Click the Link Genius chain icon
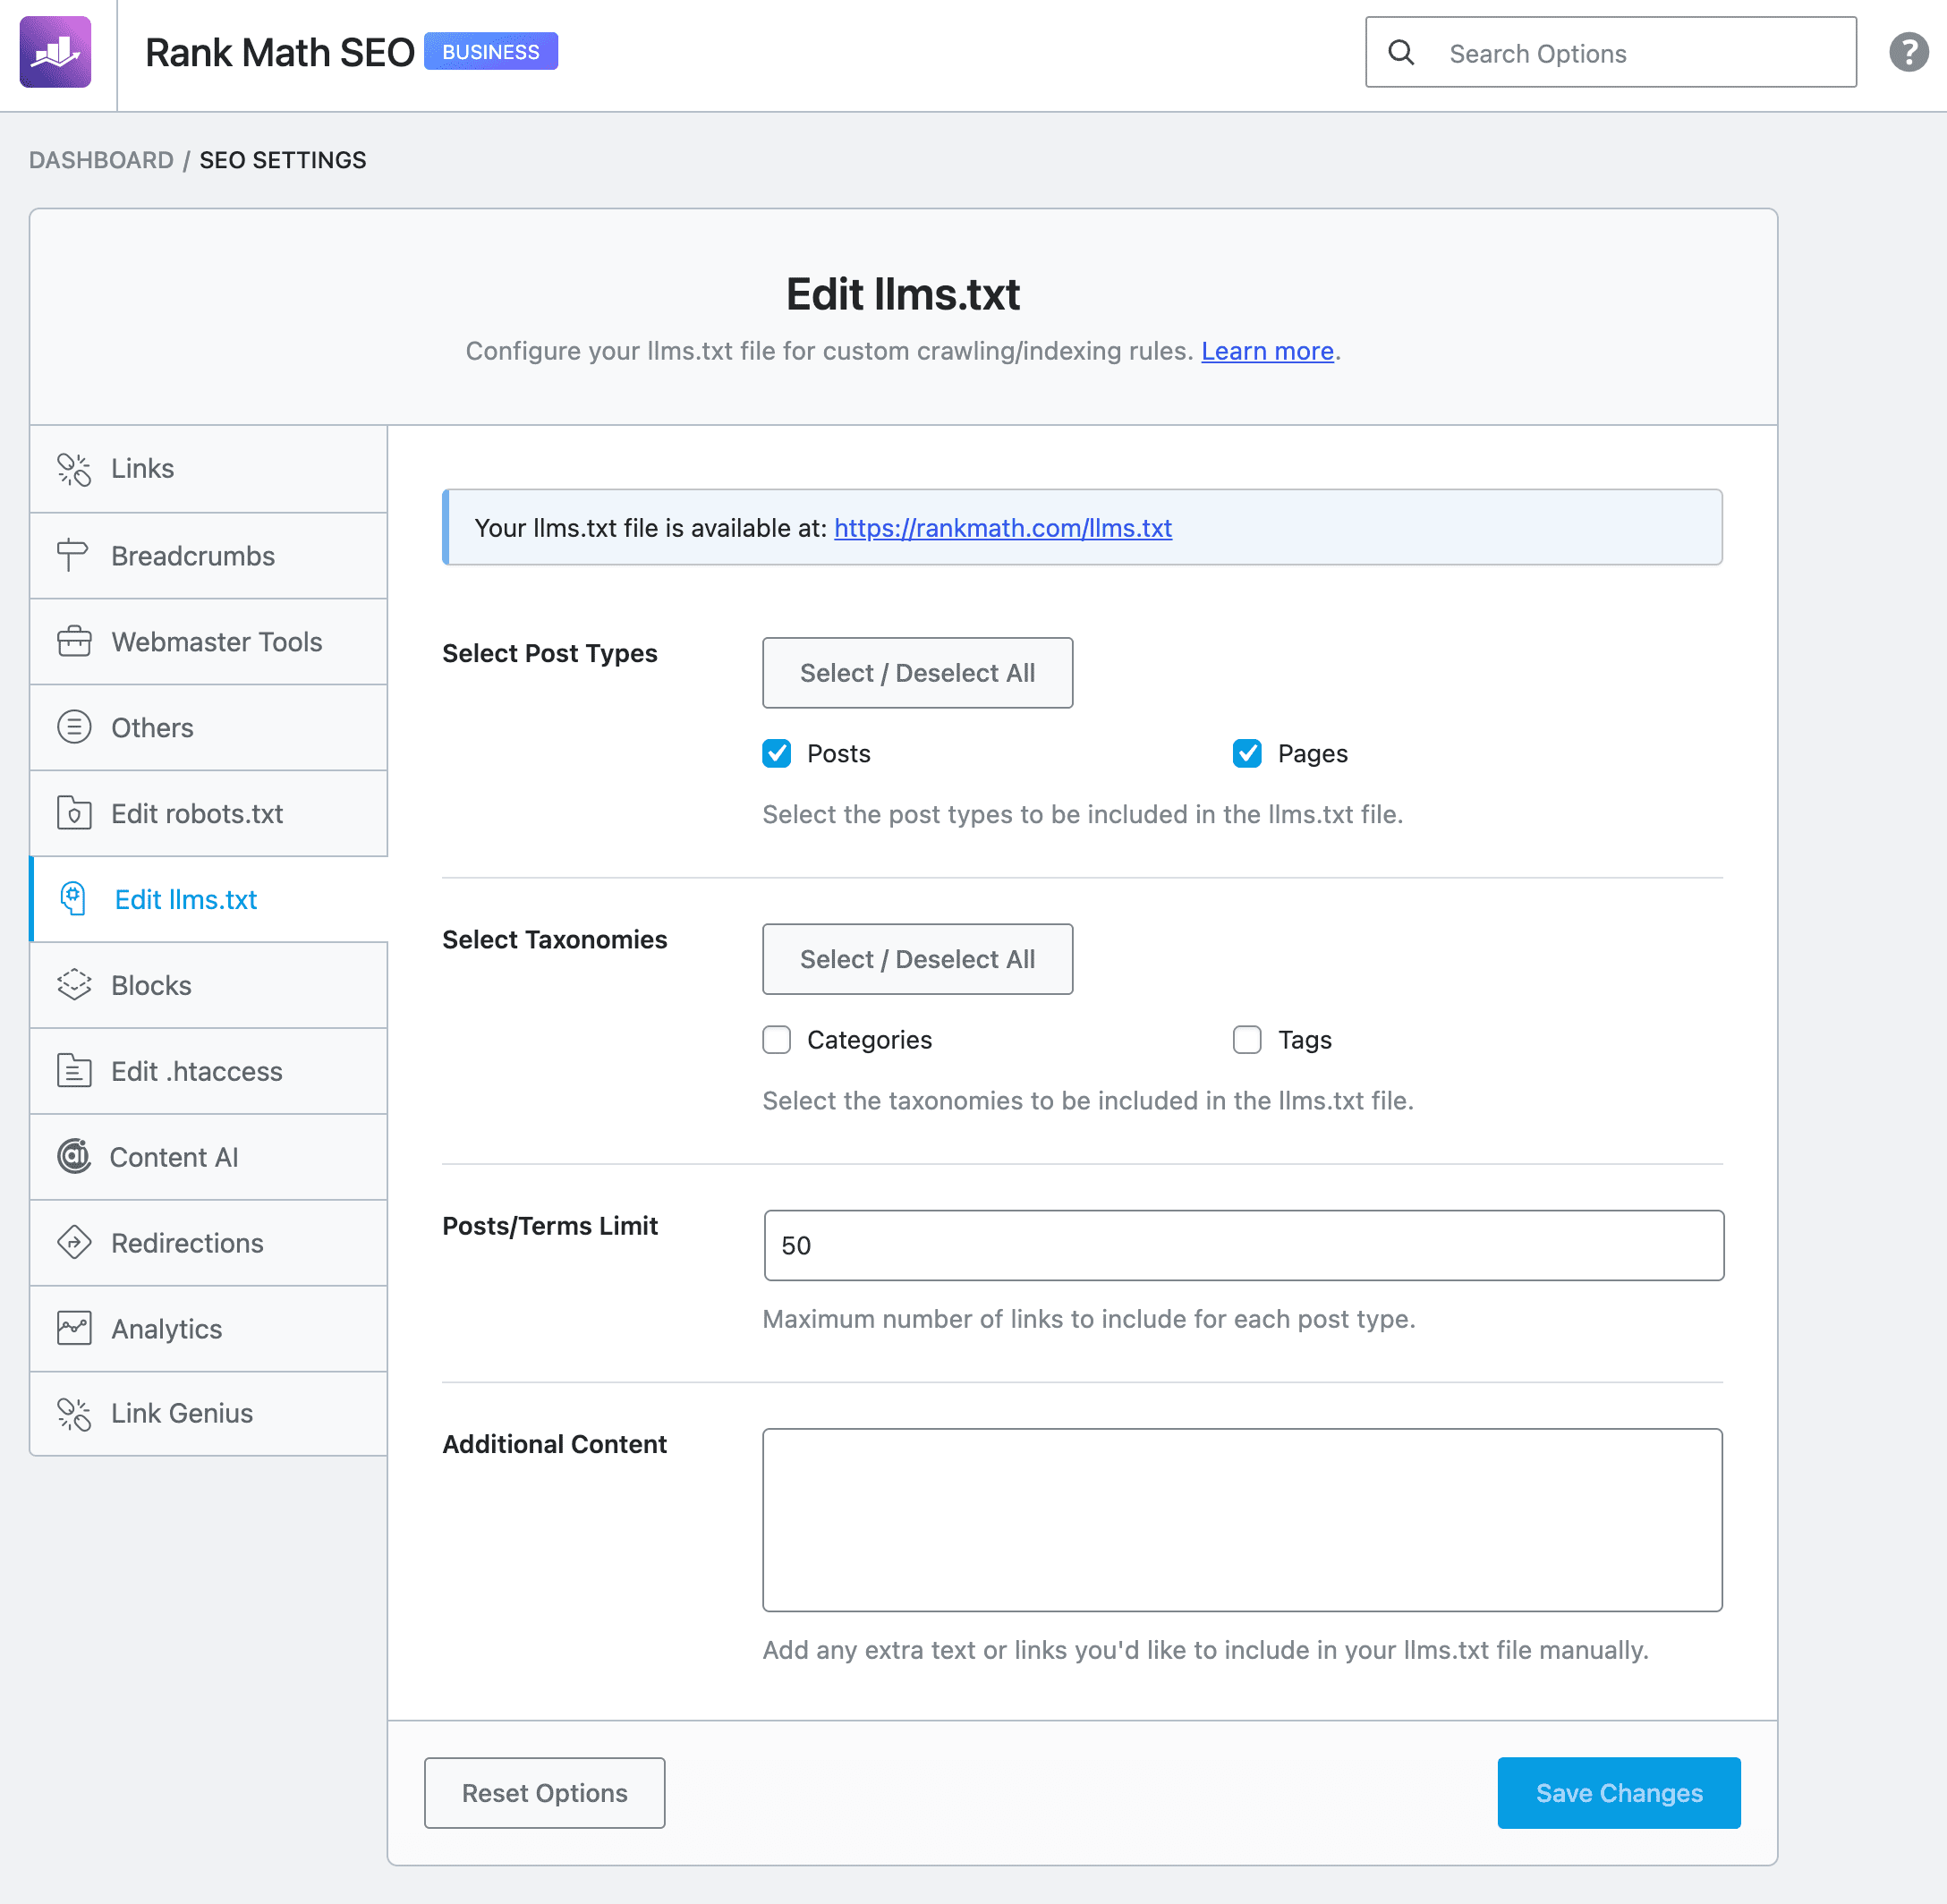This screenshot has height=1904, width=1947. click(74, 1414)
